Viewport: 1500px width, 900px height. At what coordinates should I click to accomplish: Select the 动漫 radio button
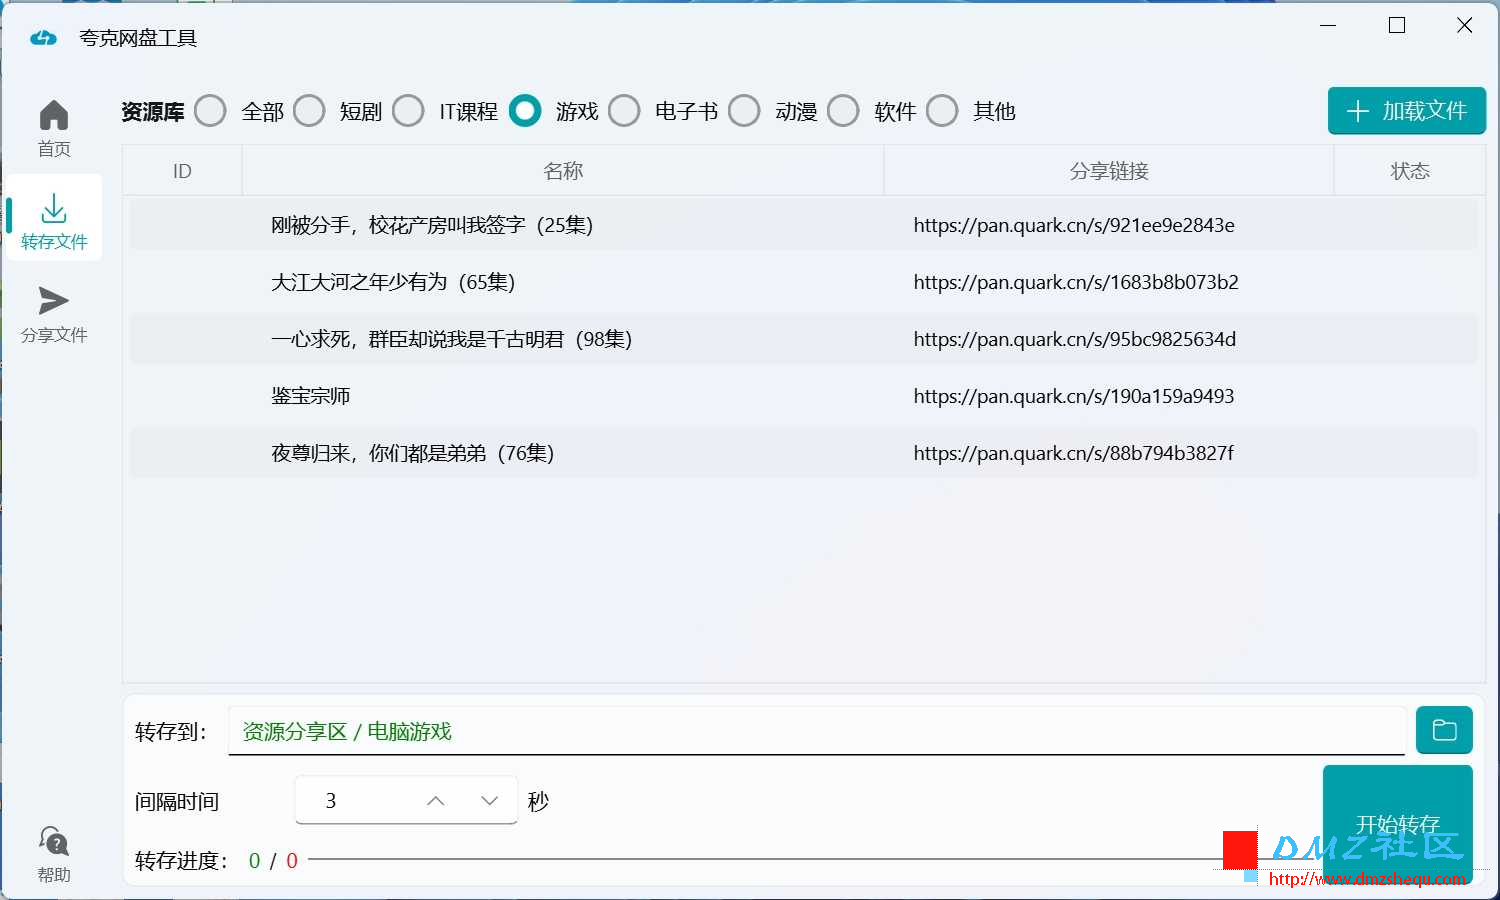[744, 111]
